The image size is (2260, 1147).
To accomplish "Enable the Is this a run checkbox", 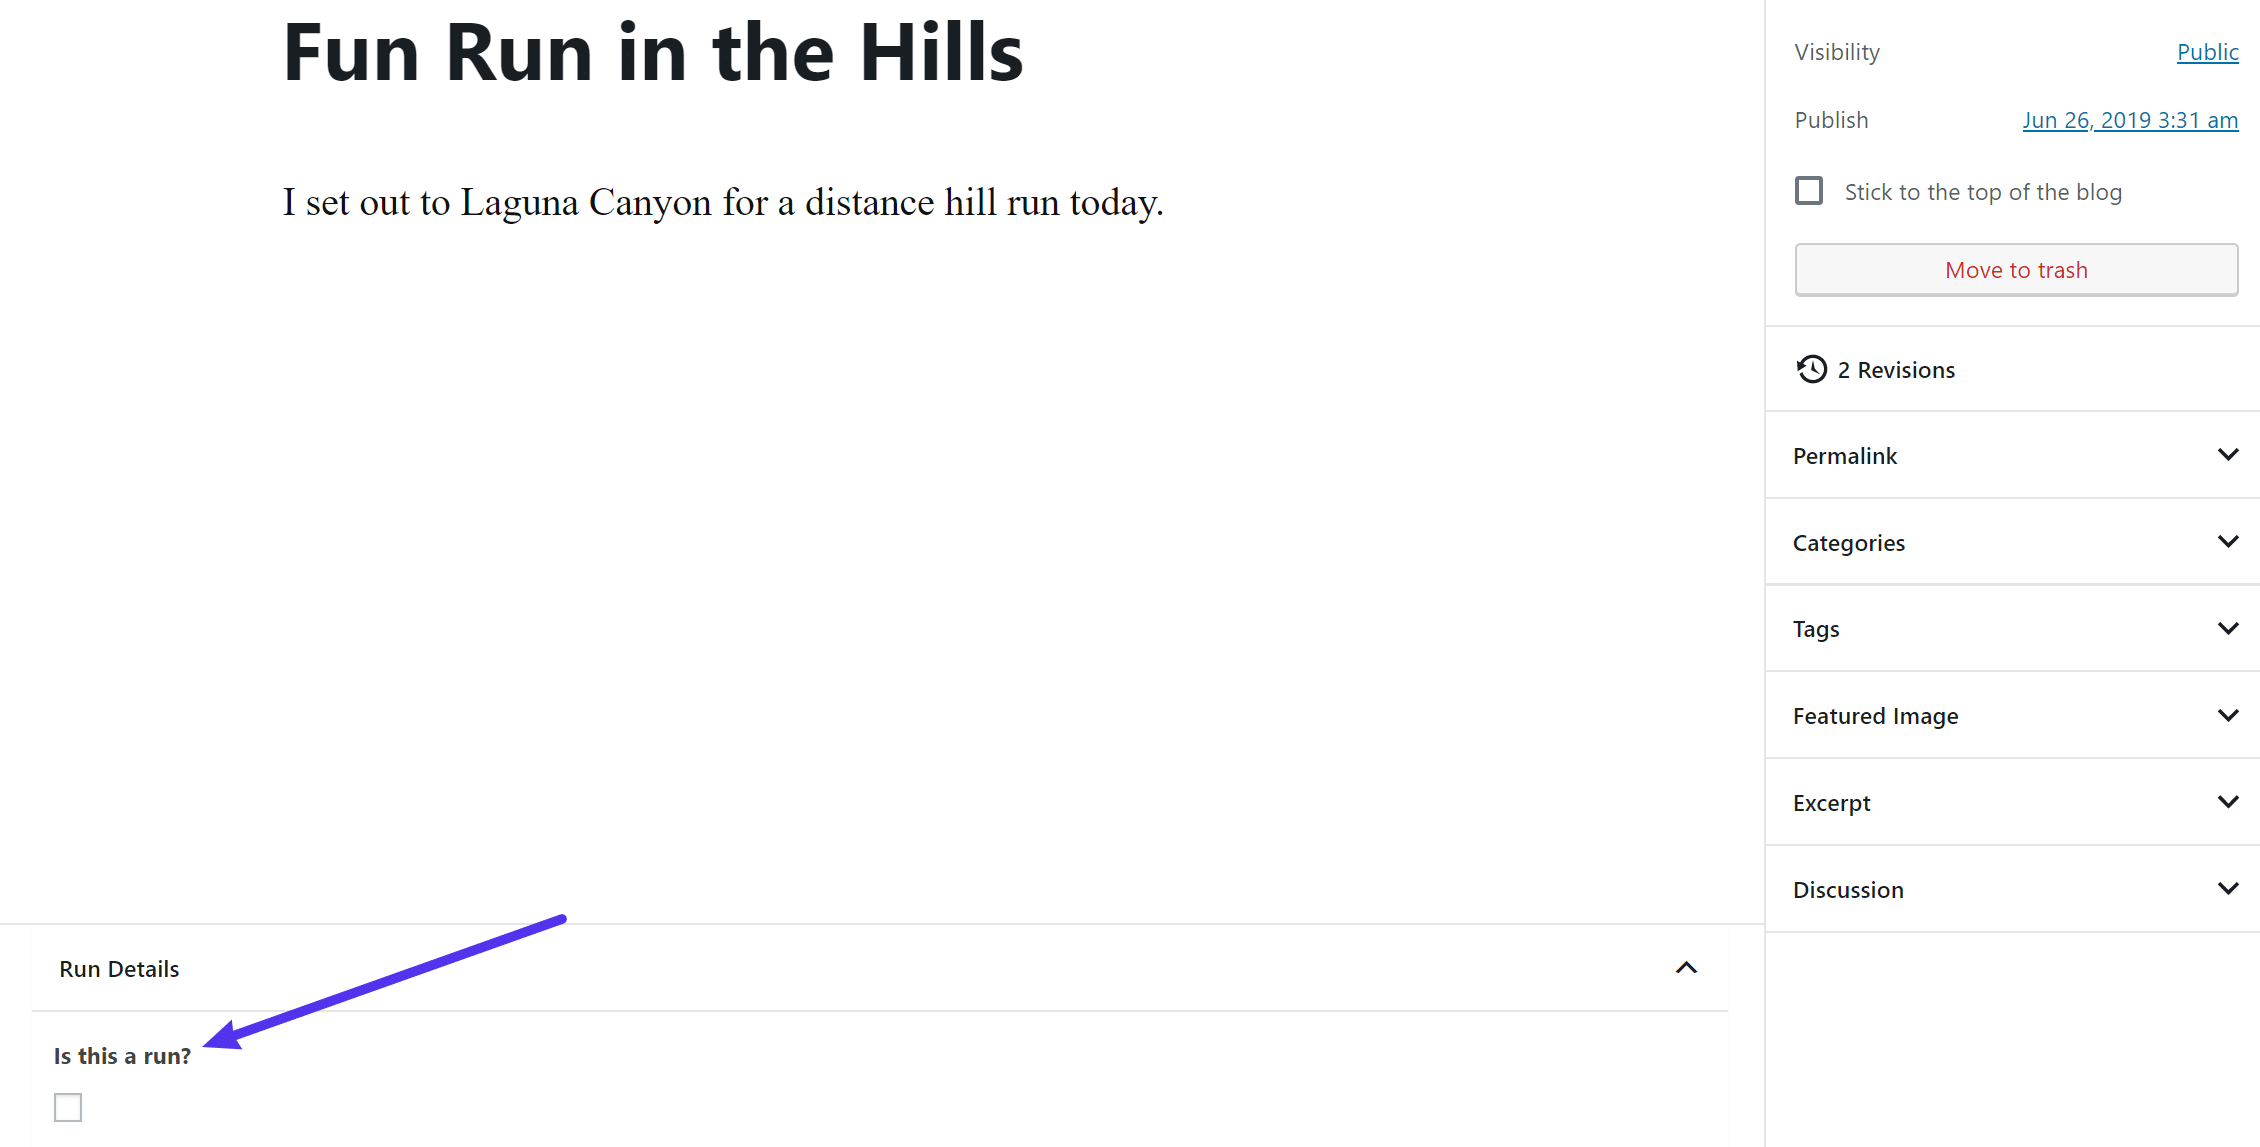I will click(x=66, y=1106).
